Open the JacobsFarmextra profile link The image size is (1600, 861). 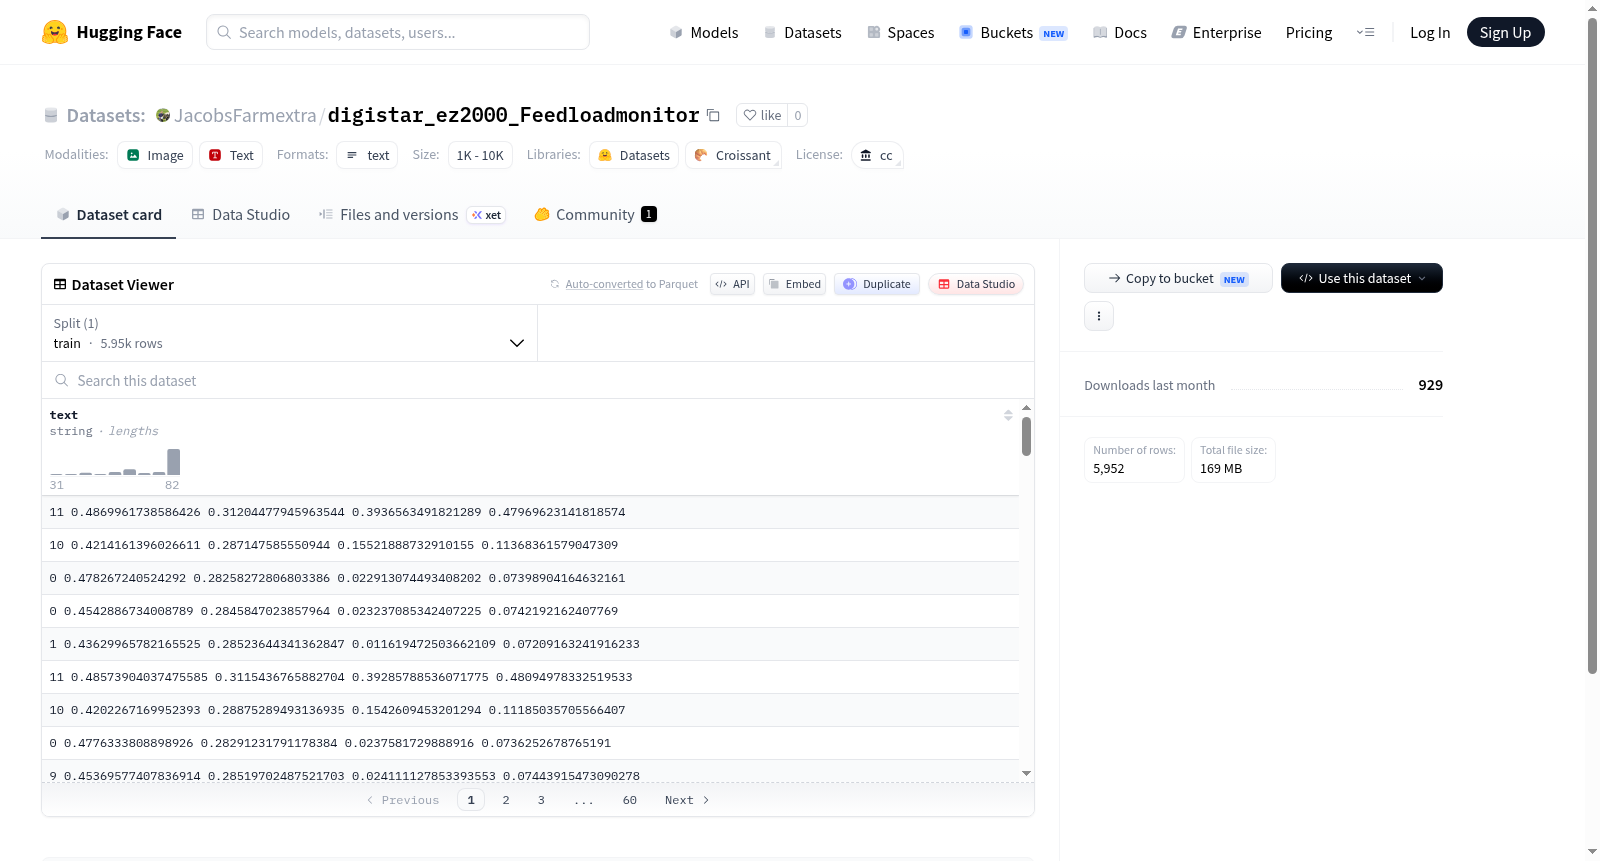coord(245,115)
